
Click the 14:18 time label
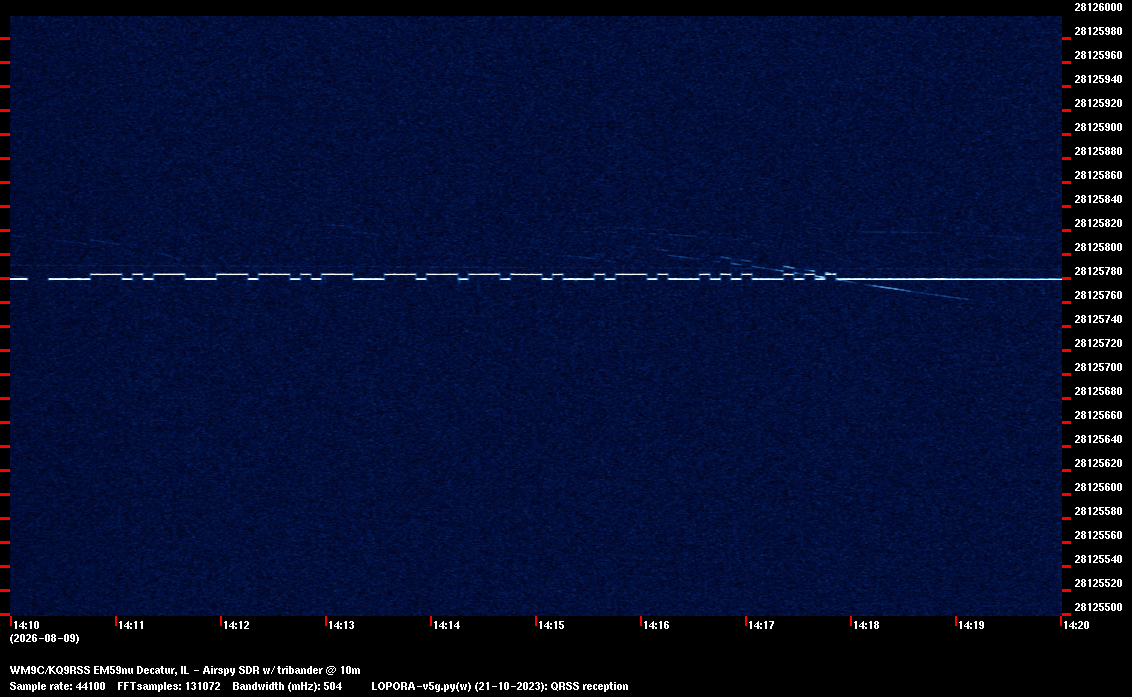coord(866,625)
